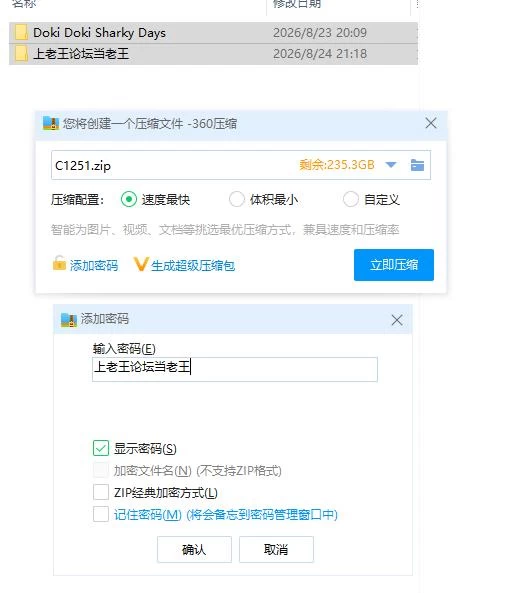Check the 记住密码(M) checkbox
519x593 pixels.
click(x=101, y=514)
